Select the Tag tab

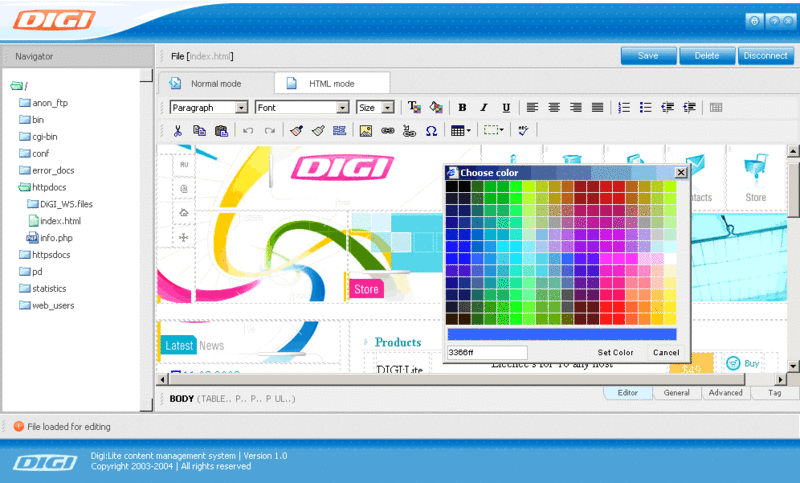(774, 393)
